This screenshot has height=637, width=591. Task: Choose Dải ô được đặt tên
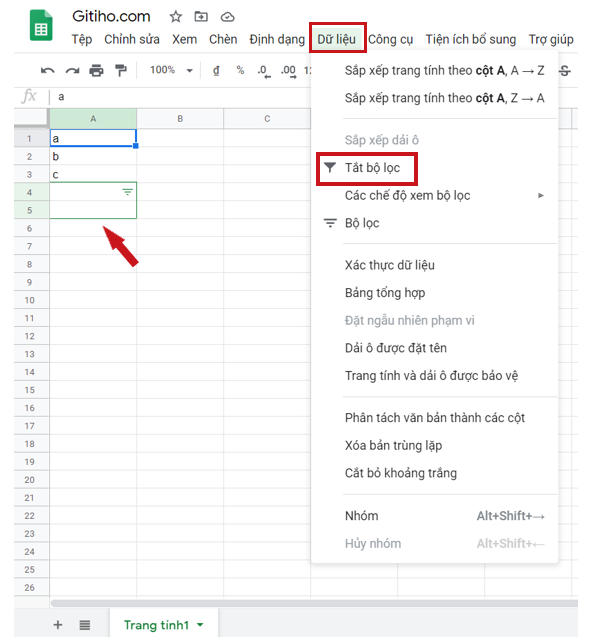point(434,348)
